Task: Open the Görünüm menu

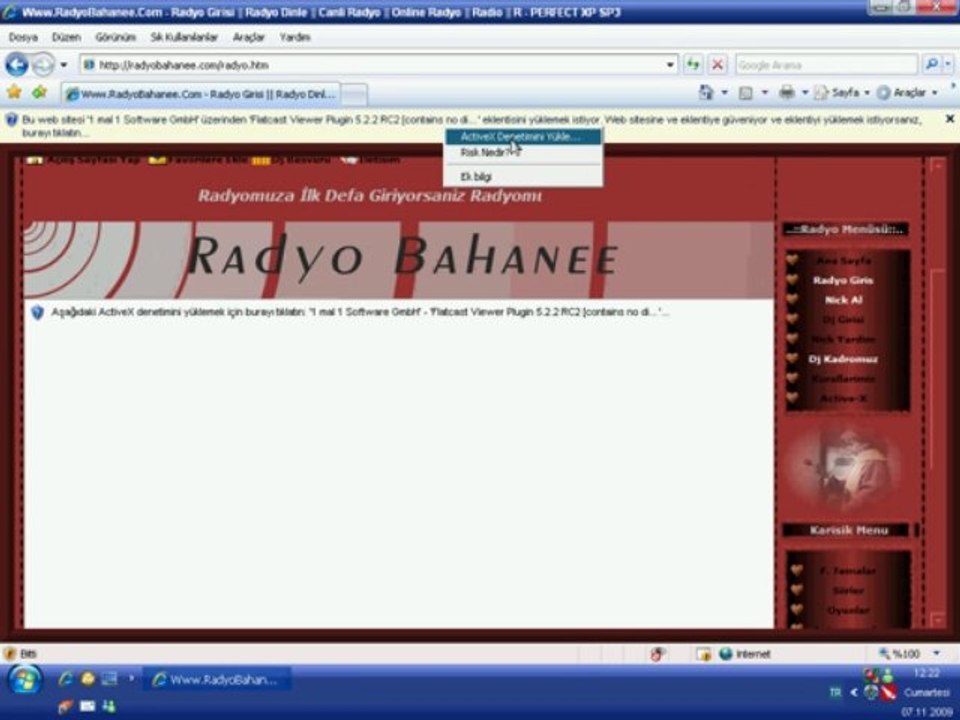Action: tap(115, 37)
